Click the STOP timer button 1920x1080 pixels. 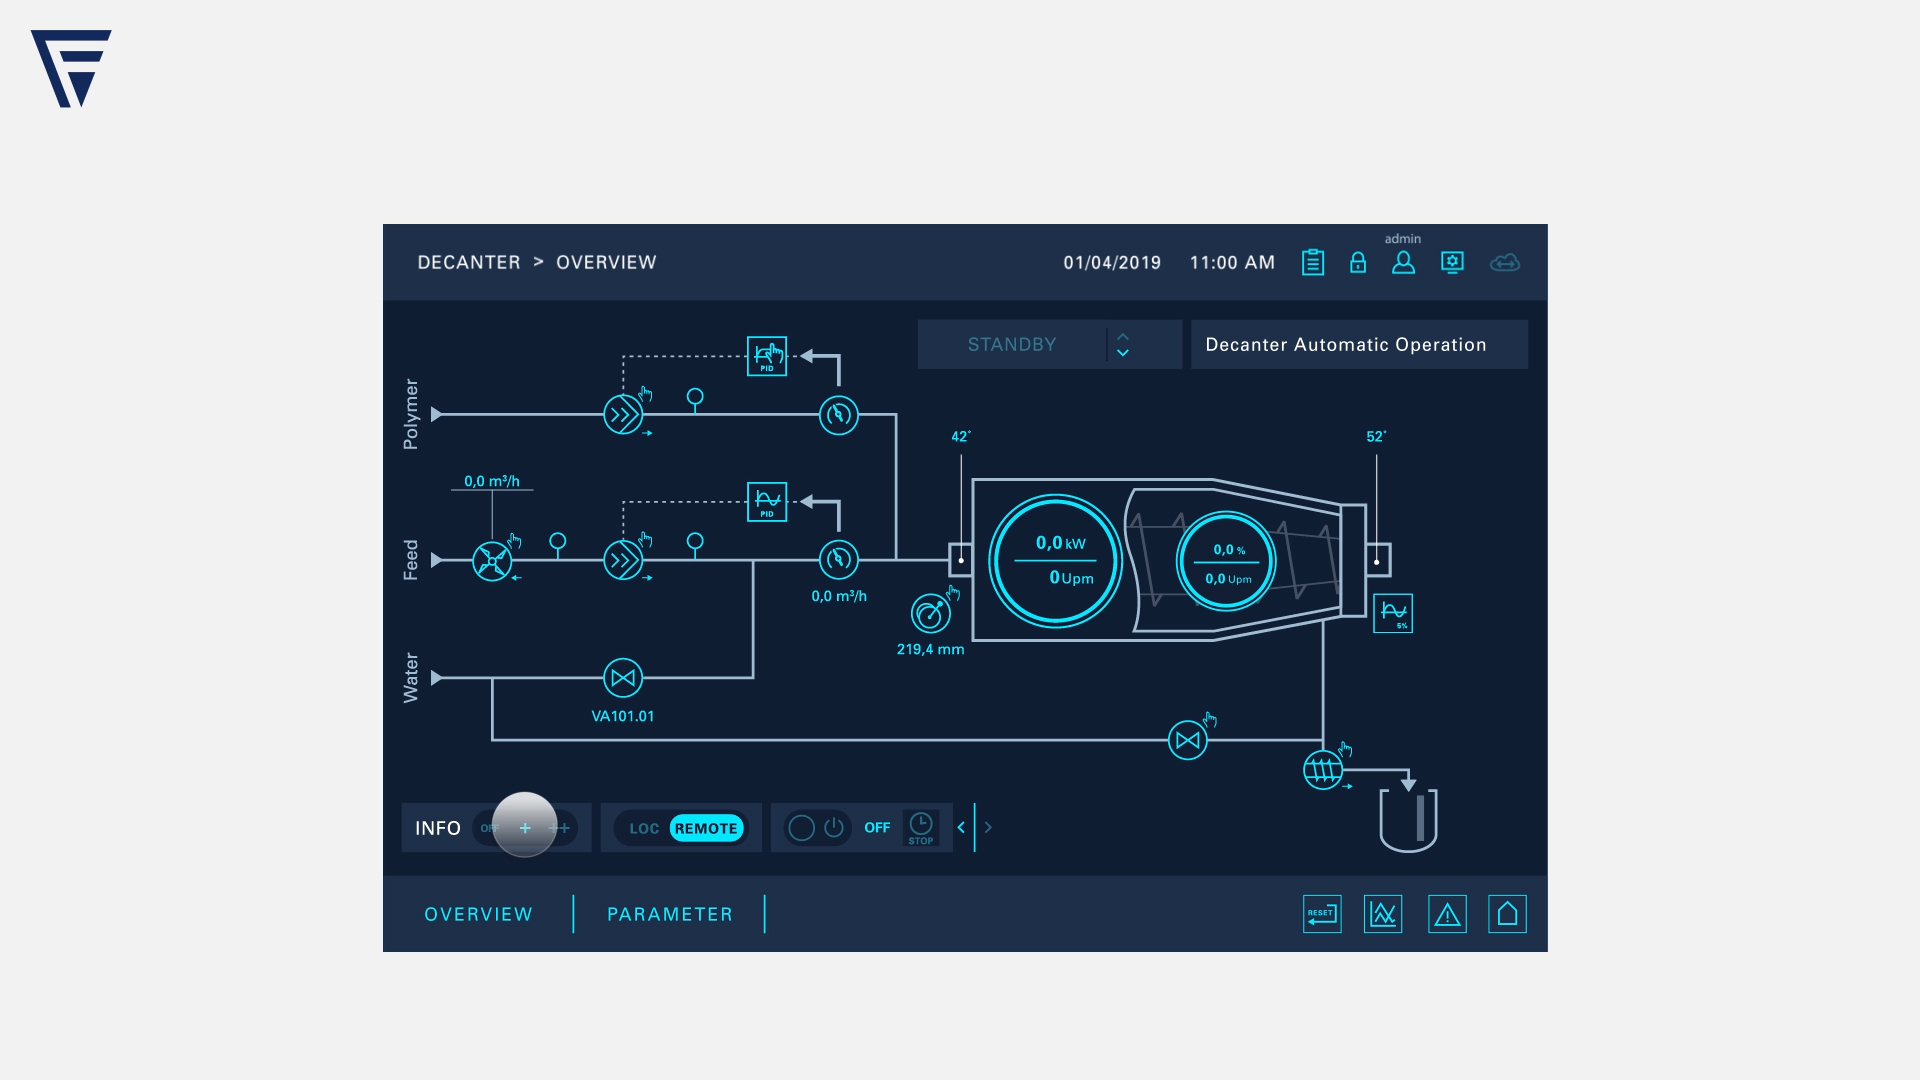(x=920, y=828)
